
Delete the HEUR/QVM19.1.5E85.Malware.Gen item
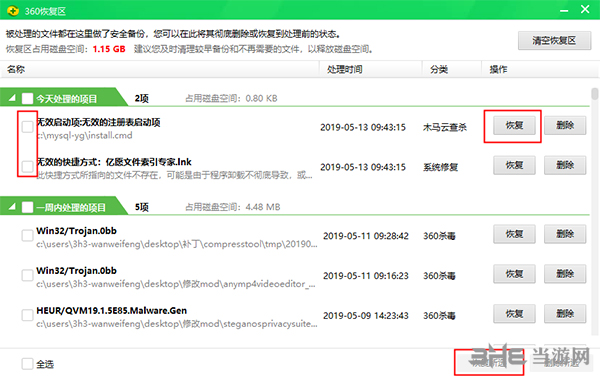pyautogui.click(x=565, y=314)
